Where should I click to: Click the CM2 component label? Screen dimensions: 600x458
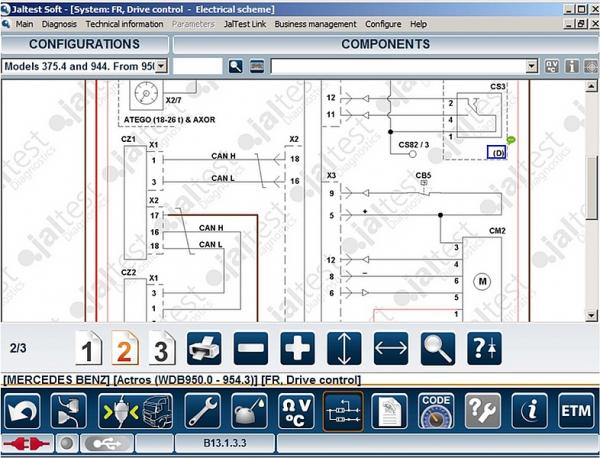click(497, 231)
